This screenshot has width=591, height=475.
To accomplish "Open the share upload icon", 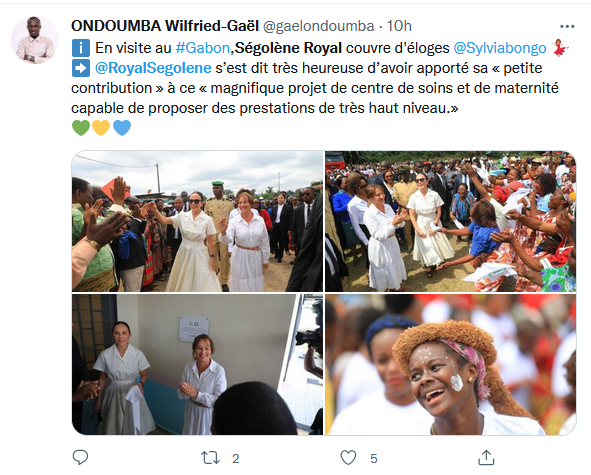I will pos(486,458).
